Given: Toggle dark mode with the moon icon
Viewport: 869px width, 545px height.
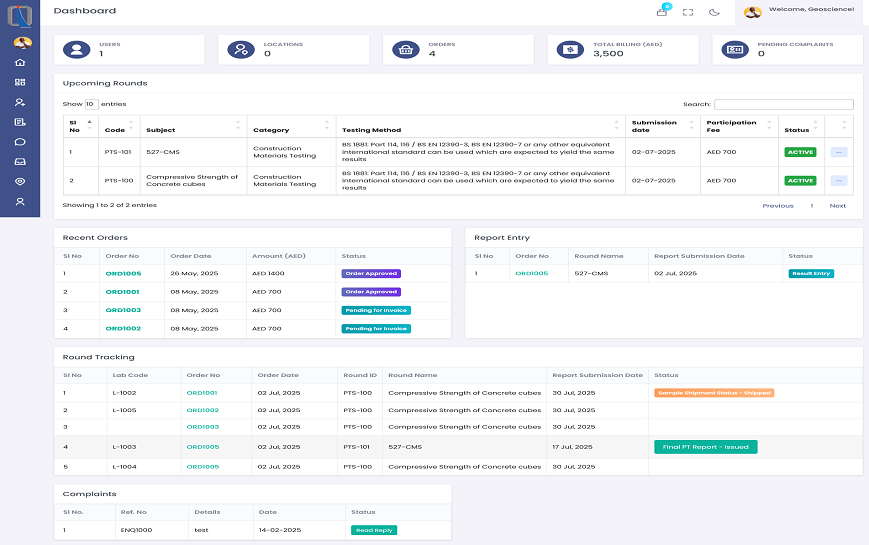Looking at the screenshot, I should (714, 12).
